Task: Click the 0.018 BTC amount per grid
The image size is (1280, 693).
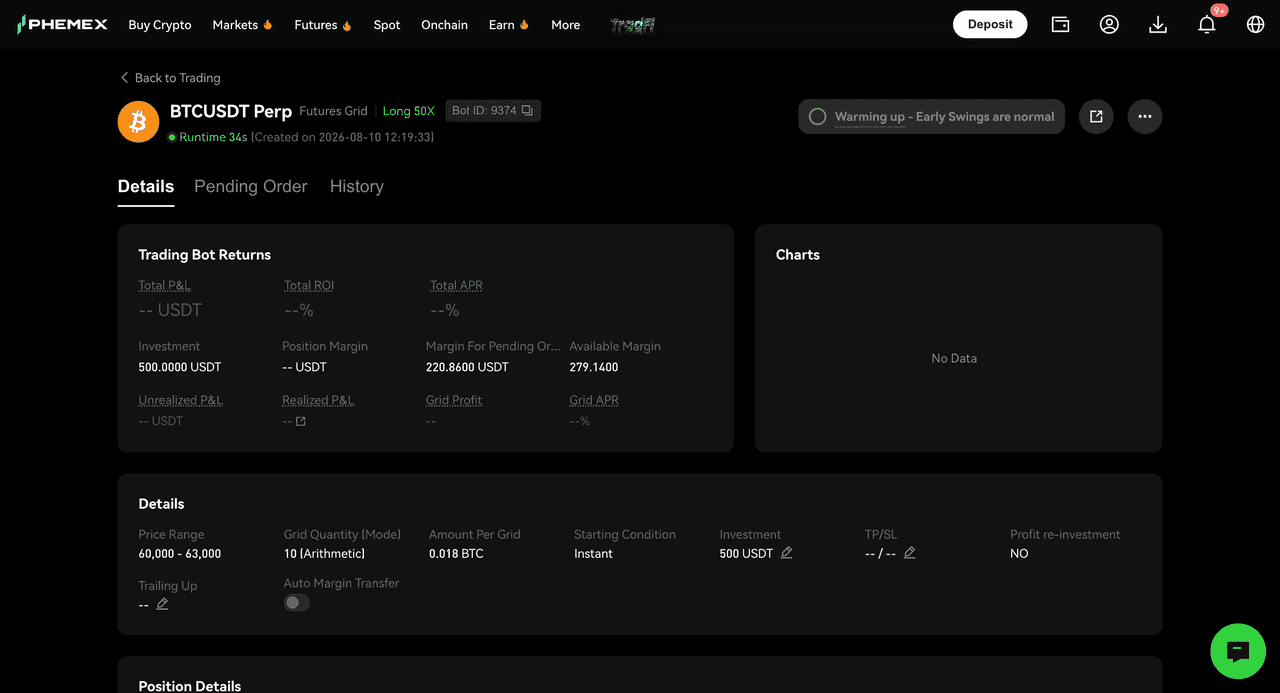Action: tap(456, 554)
